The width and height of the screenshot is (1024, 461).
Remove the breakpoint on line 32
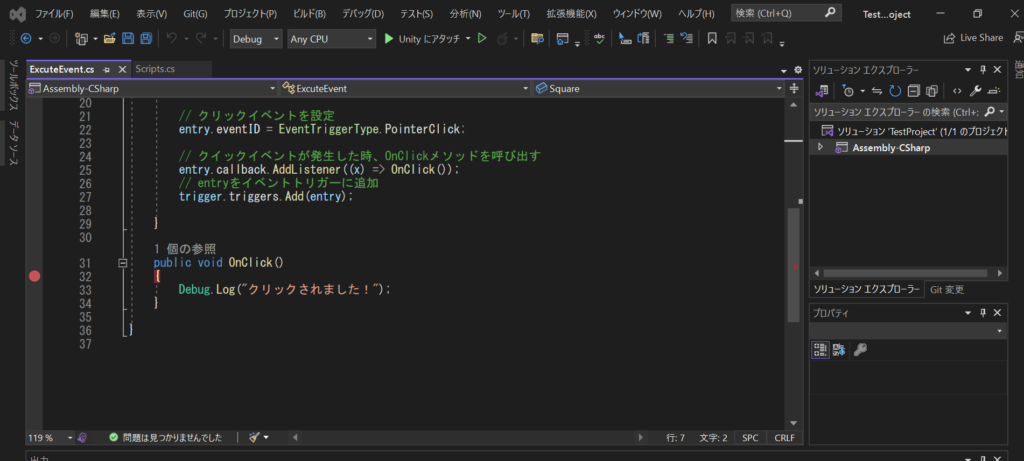[35, 276]
